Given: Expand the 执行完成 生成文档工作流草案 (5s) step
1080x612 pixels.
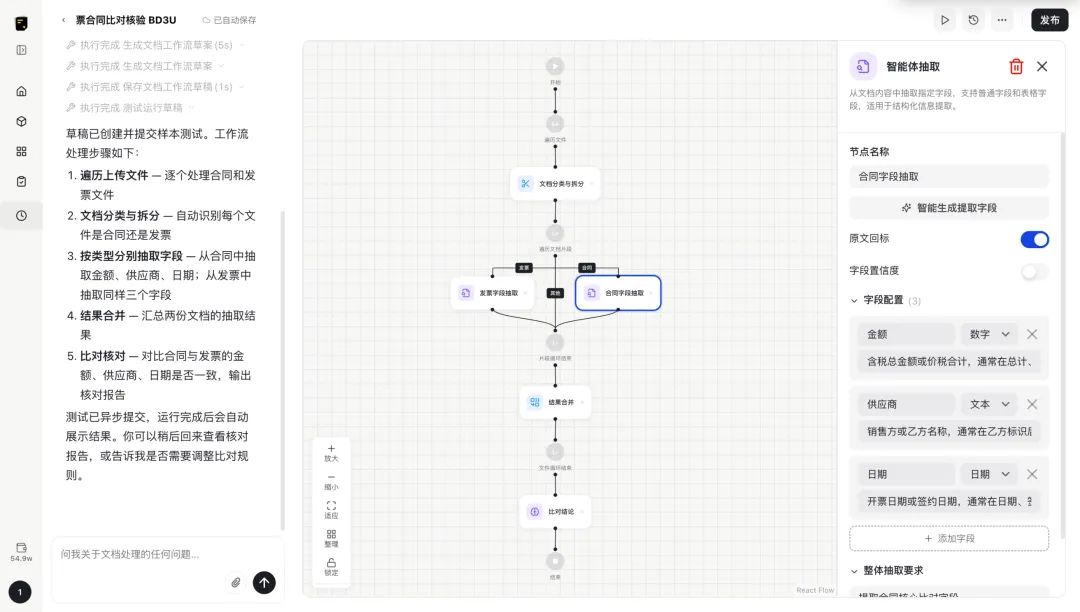Looking at the screenshot, I should (156, 45).
